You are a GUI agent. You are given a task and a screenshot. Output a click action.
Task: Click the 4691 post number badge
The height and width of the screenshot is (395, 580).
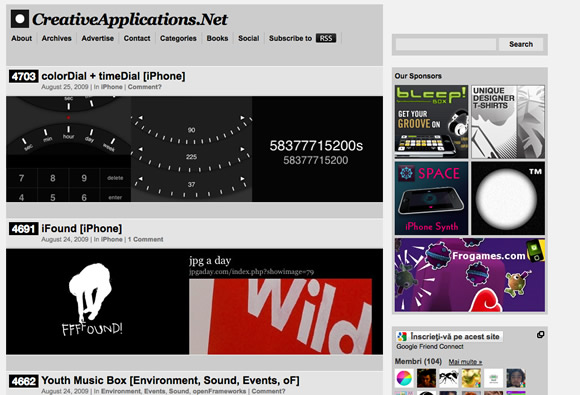(x=23, y=229)
